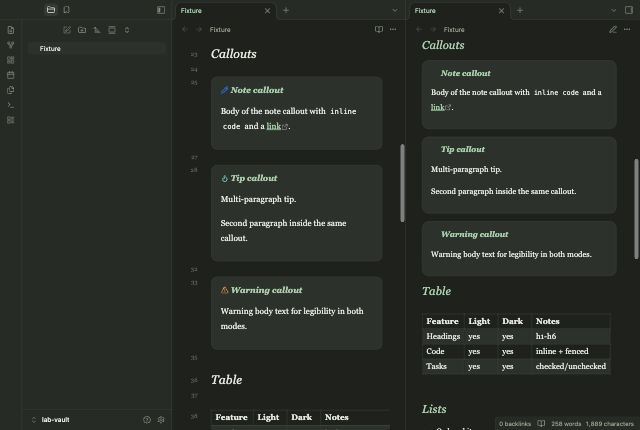Create new canvas from ribbon
This screenshot has height=430, width=640.
11,60
